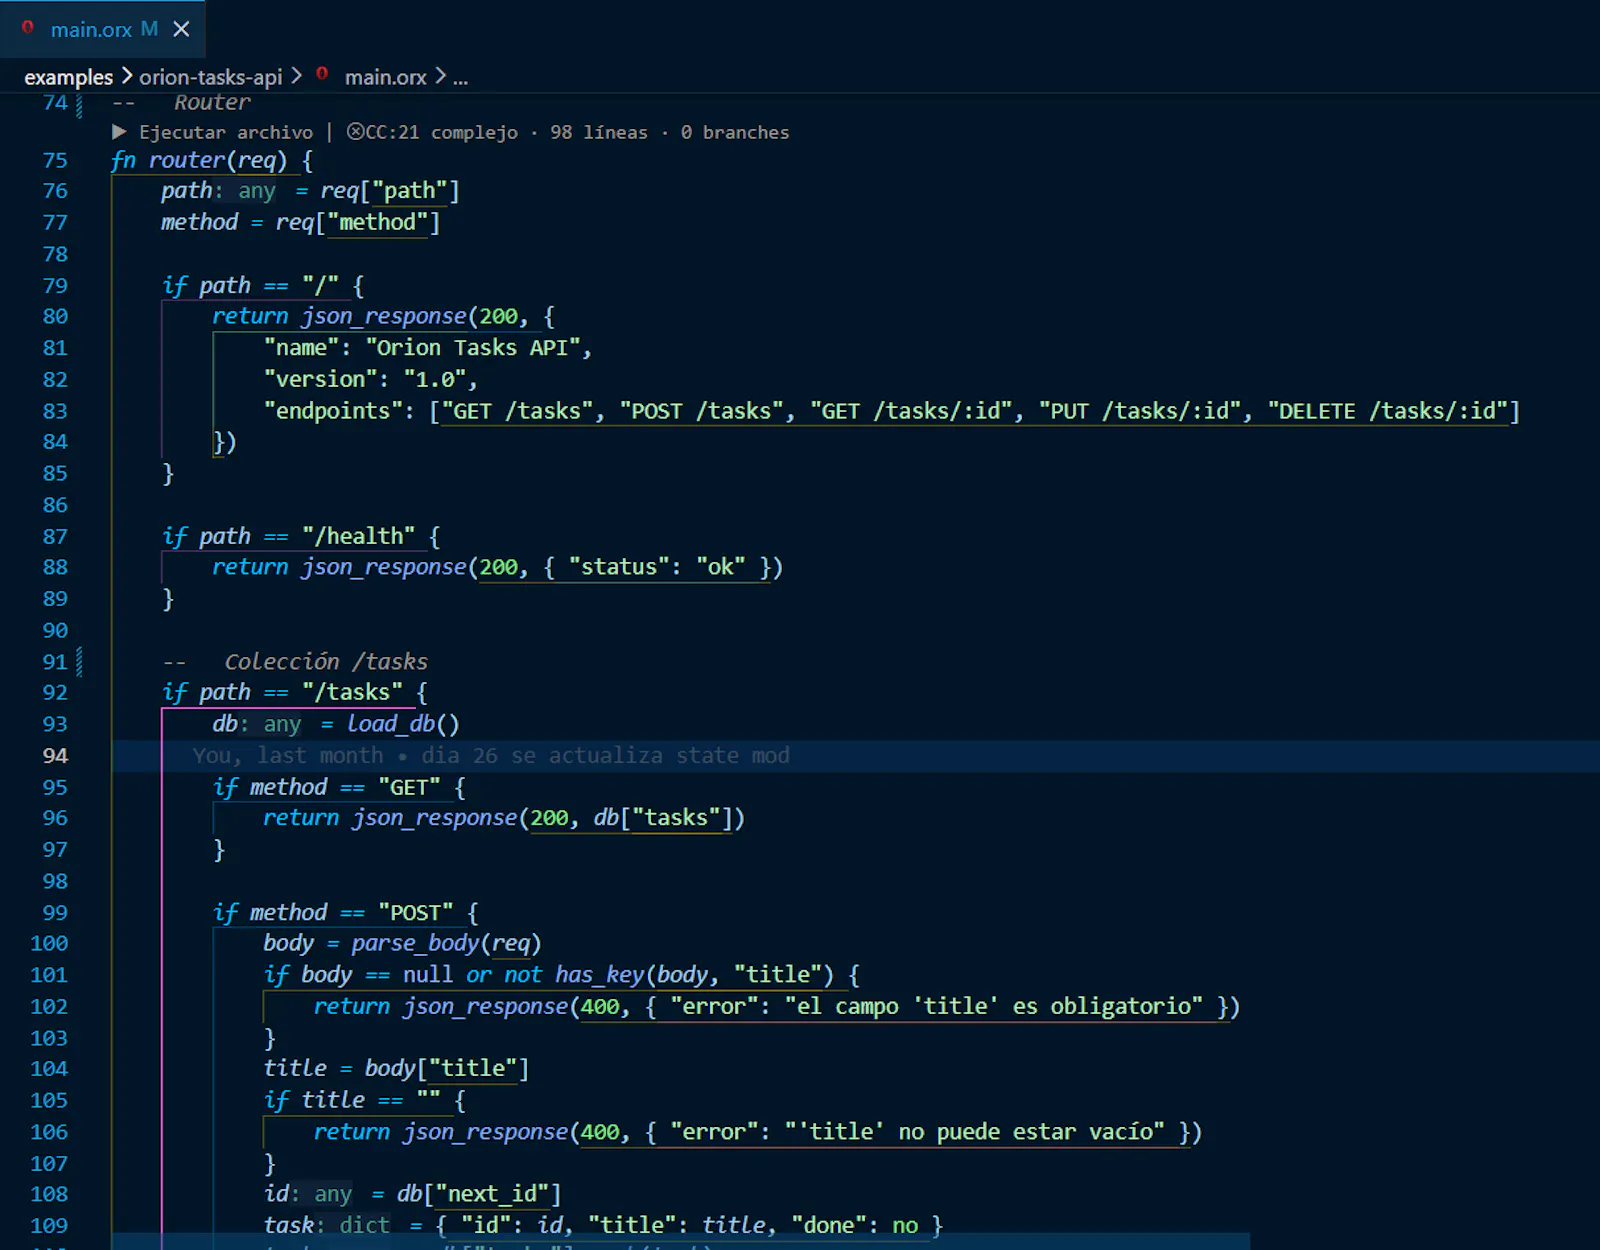Click the "PUT /tasks/:id" endpoint string
This screenshot has width=1600, height=1250.
click(1139, 411)
